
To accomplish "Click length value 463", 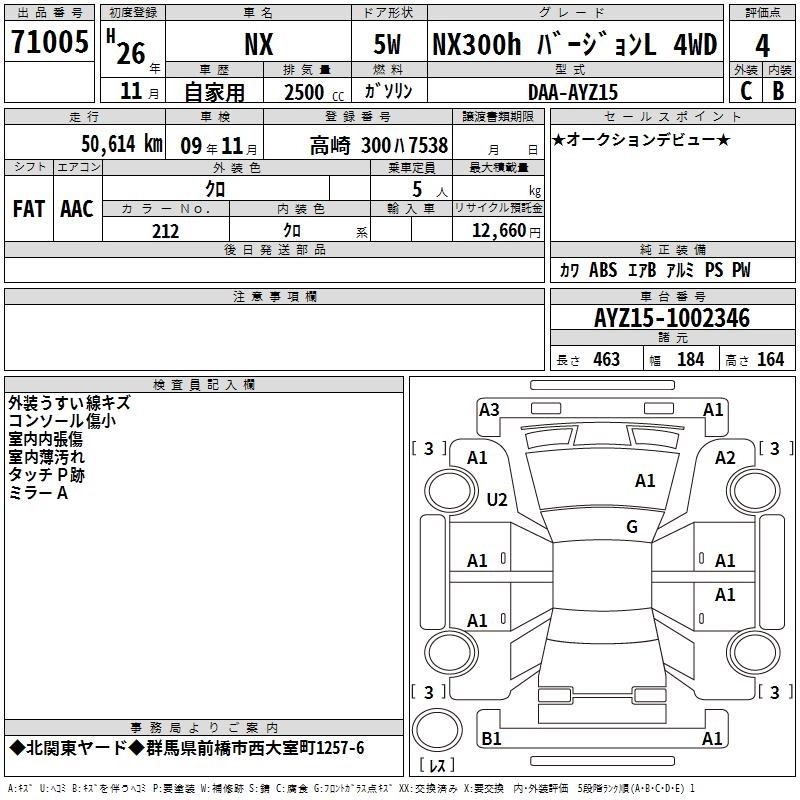I will point(607,360).
